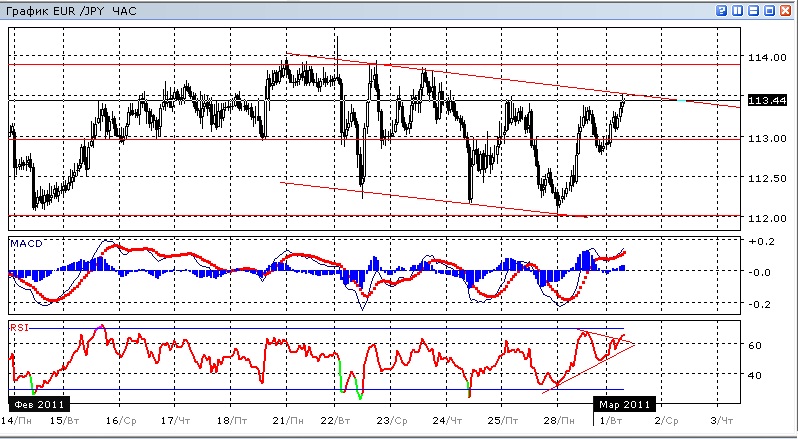Select the 16/Ср date label

tap(121, 421)
